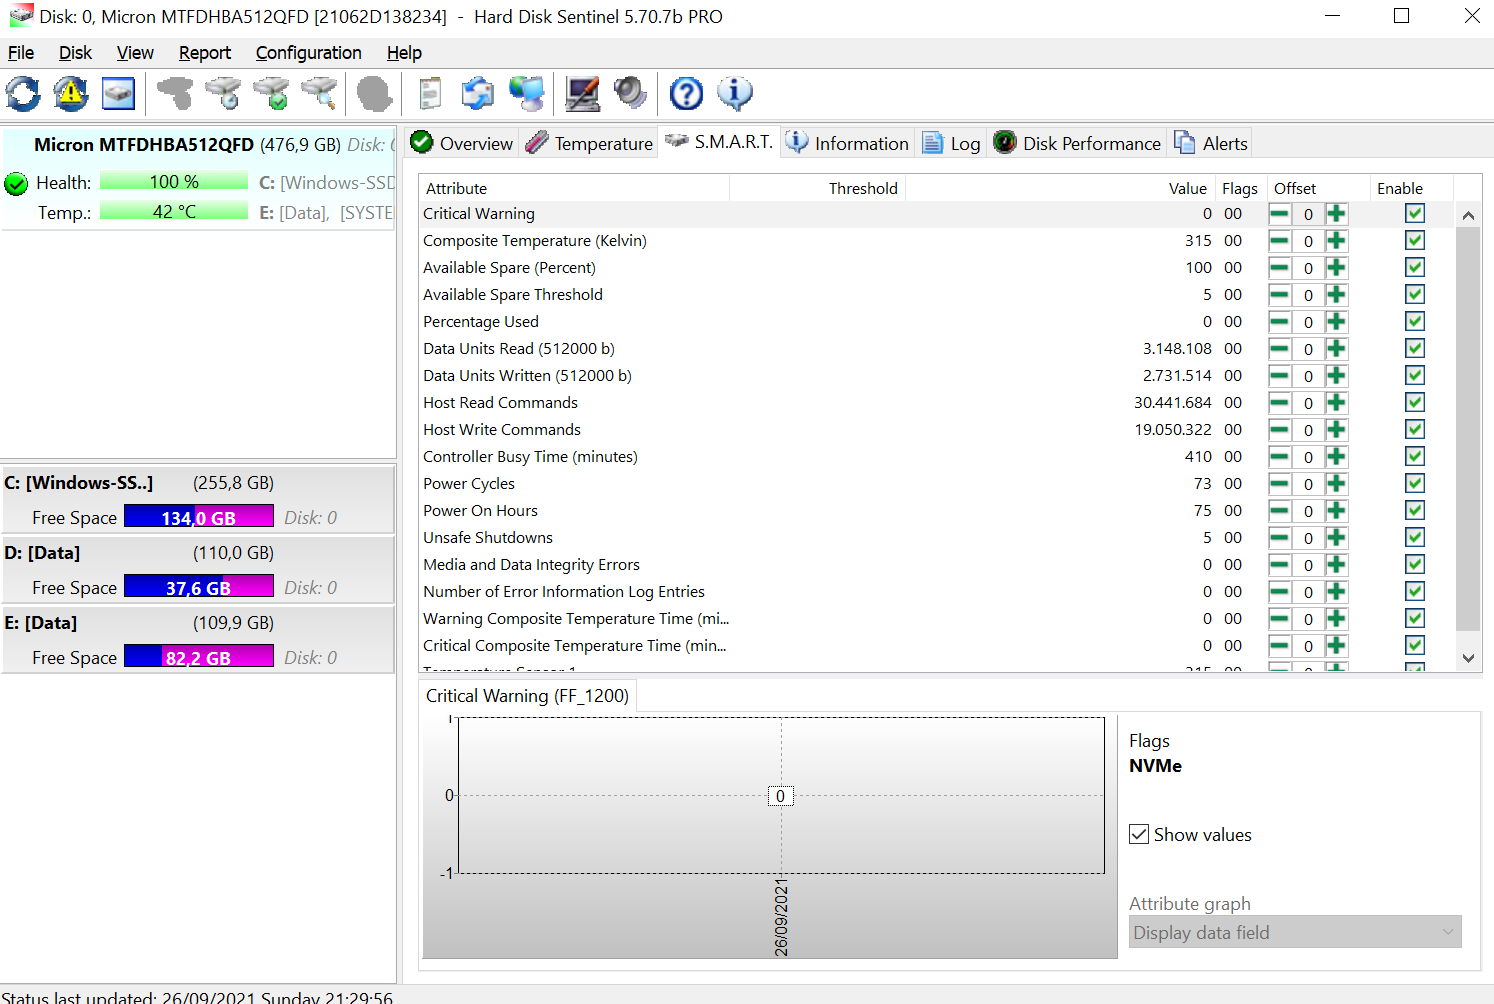Switch to the Overview tab
Screen dimensions: 1494x1004
pyautogui.click(x=461, y=143)
